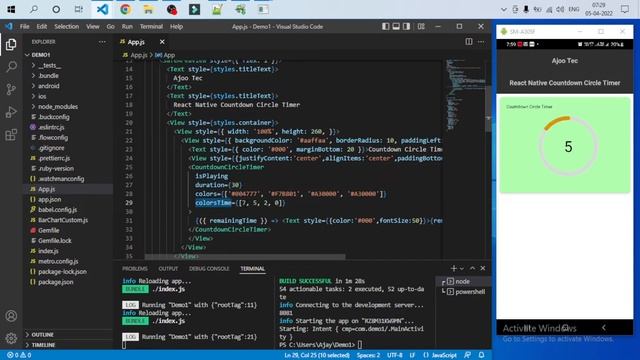The height and width of the screenshot is (360, 640).
Task: Close the terminal panel
Action: coord(483,268)
